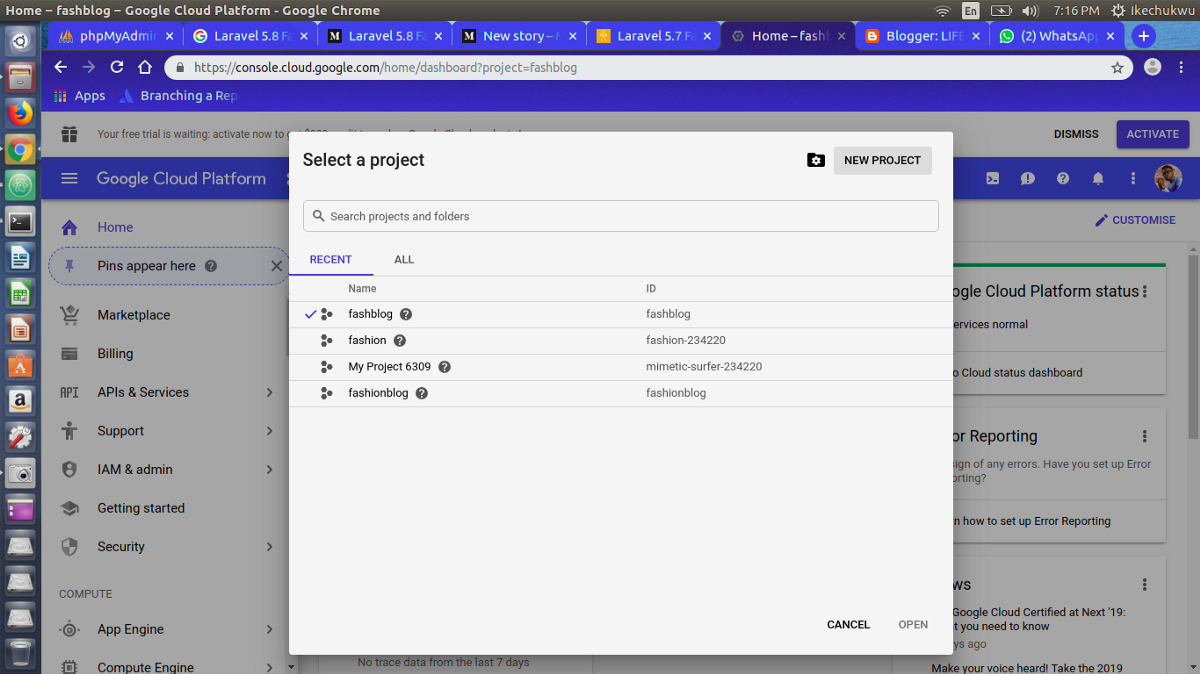Open Getting started in the sidebar
Viewport: 1200px width, 674px height.
[141, 508]
